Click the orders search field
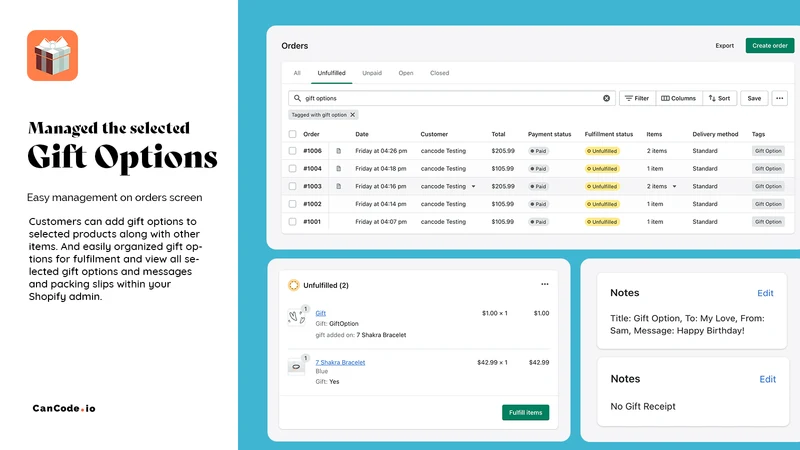The image size is (800, 450). coord(452,98)
